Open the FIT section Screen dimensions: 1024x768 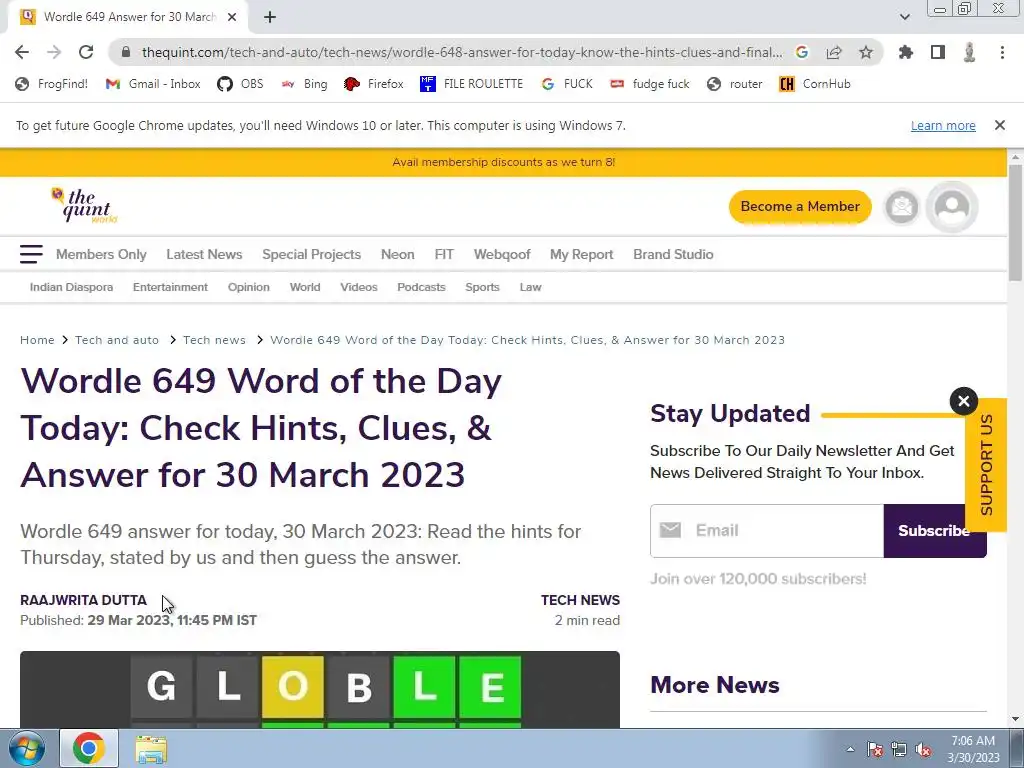tap(444, 254)
